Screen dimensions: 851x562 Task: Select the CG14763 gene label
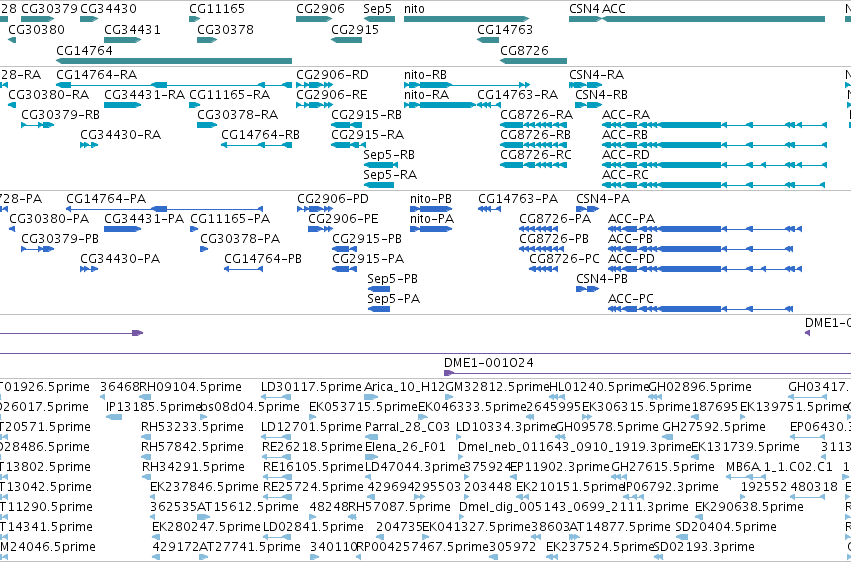505,29
